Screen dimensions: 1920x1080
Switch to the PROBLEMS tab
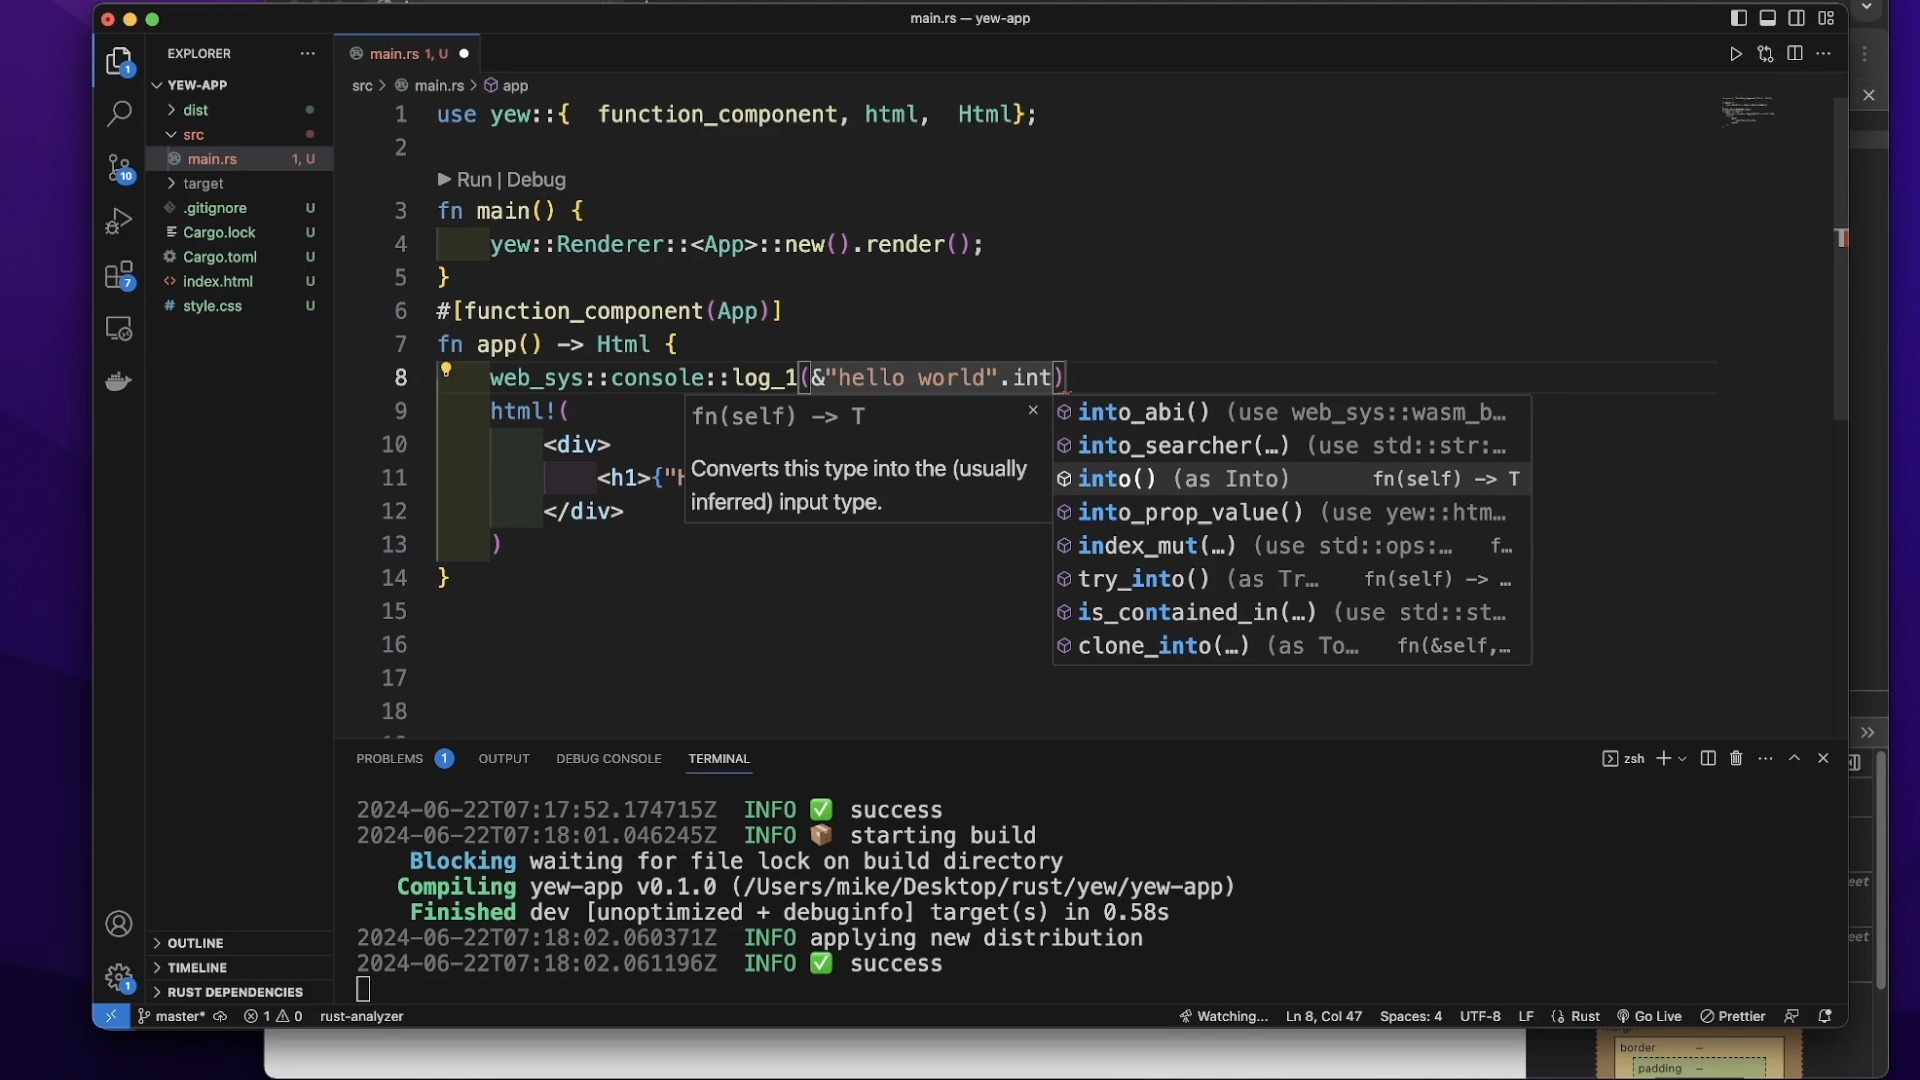pyautogui.click(x=389, y=759)
